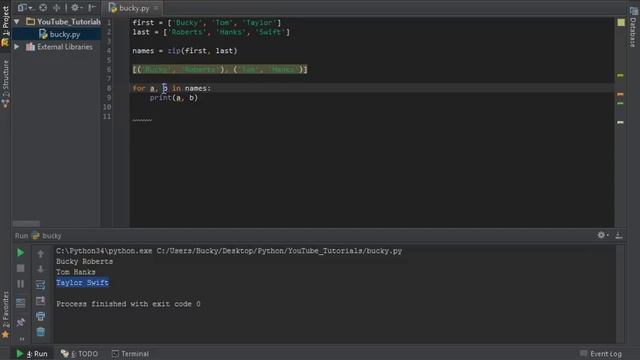Open the Event Log

tap(601, 353)
